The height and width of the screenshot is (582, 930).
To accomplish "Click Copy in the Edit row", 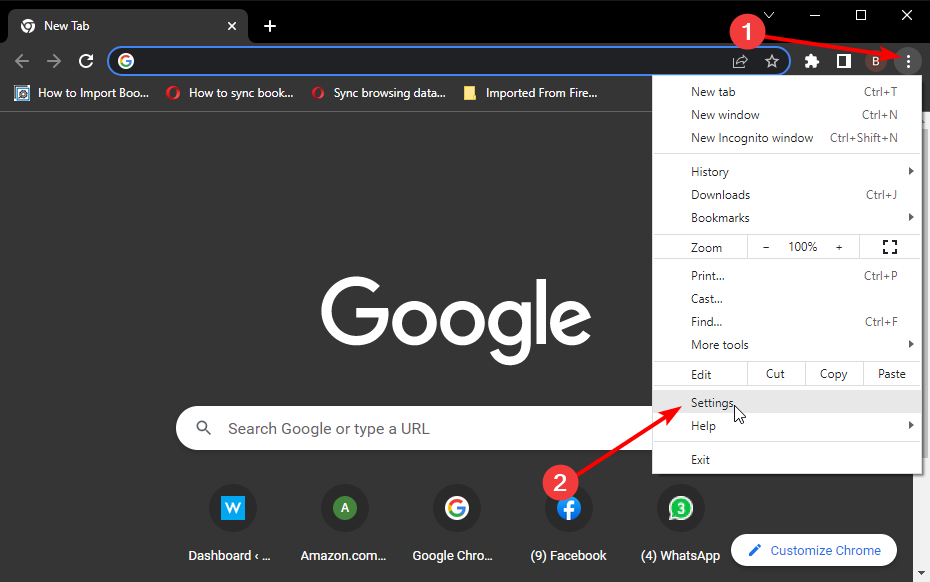I will tap(833, 374).
